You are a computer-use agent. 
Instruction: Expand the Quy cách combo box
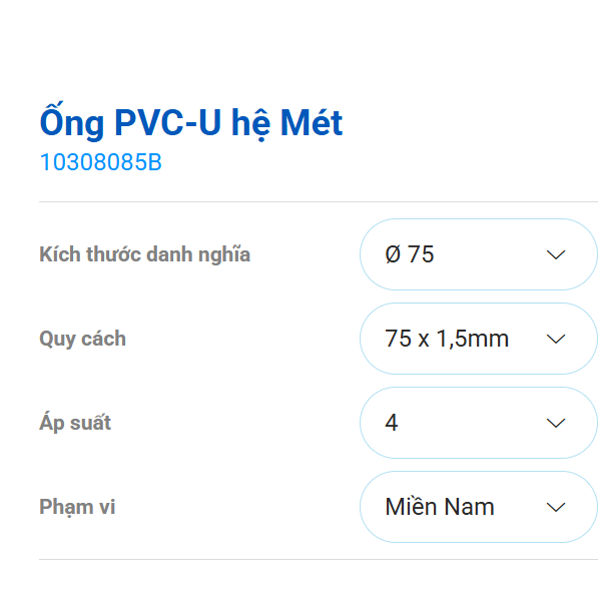[478, 339]
